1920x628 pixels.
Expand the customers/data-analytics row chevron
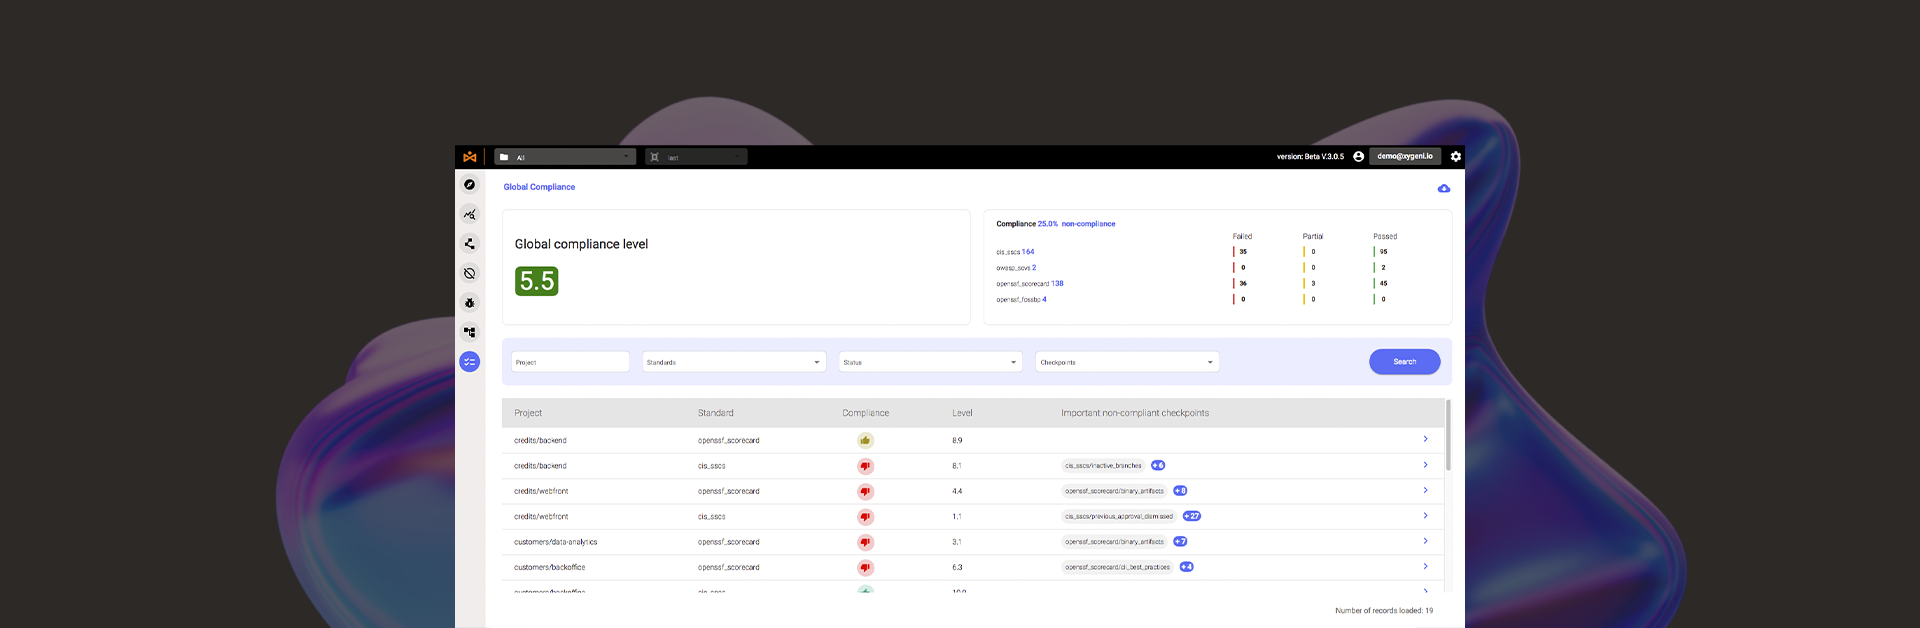[1425, 541]
